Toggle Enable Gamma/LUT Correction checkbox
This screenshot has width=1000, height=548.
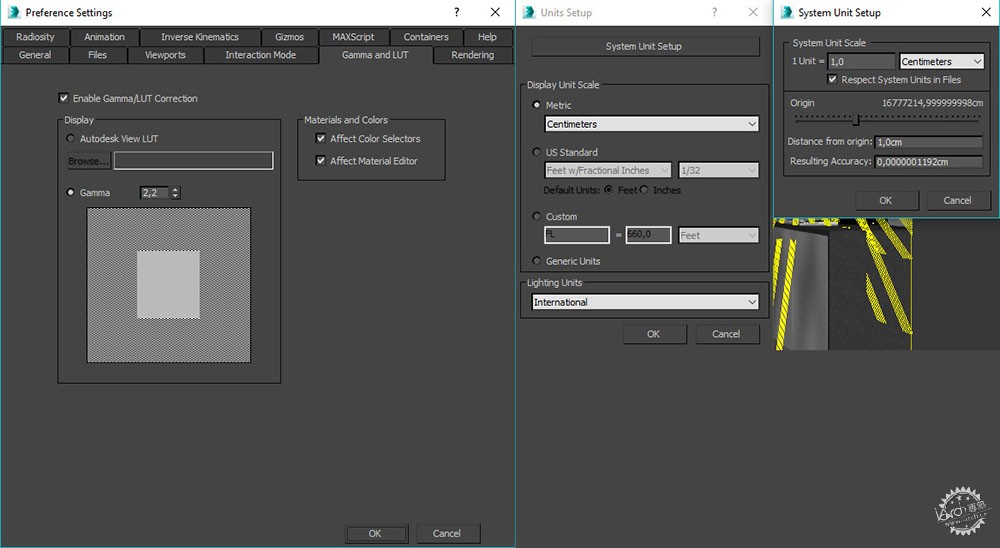pos(63,98)
